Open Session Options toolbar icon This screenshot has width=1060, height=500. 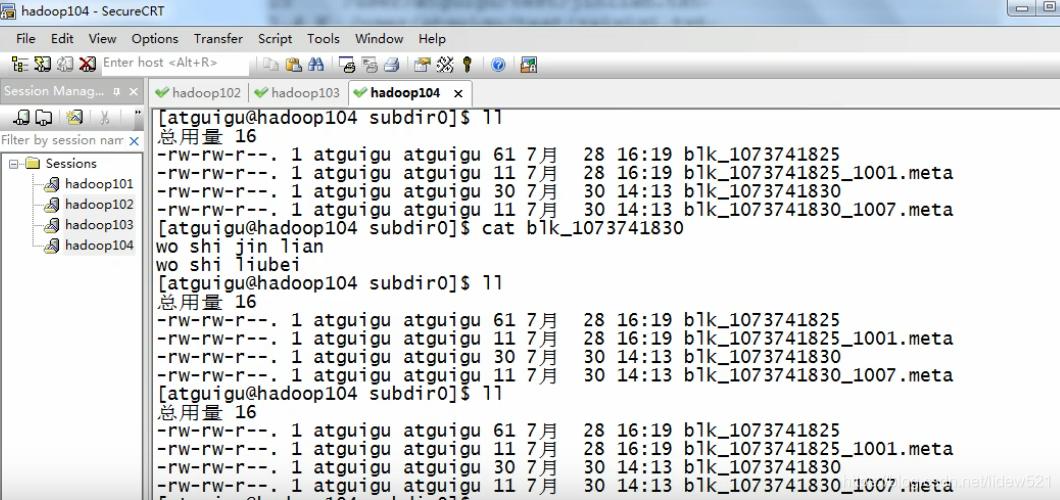pyautogui.click(x=423, y=65)
